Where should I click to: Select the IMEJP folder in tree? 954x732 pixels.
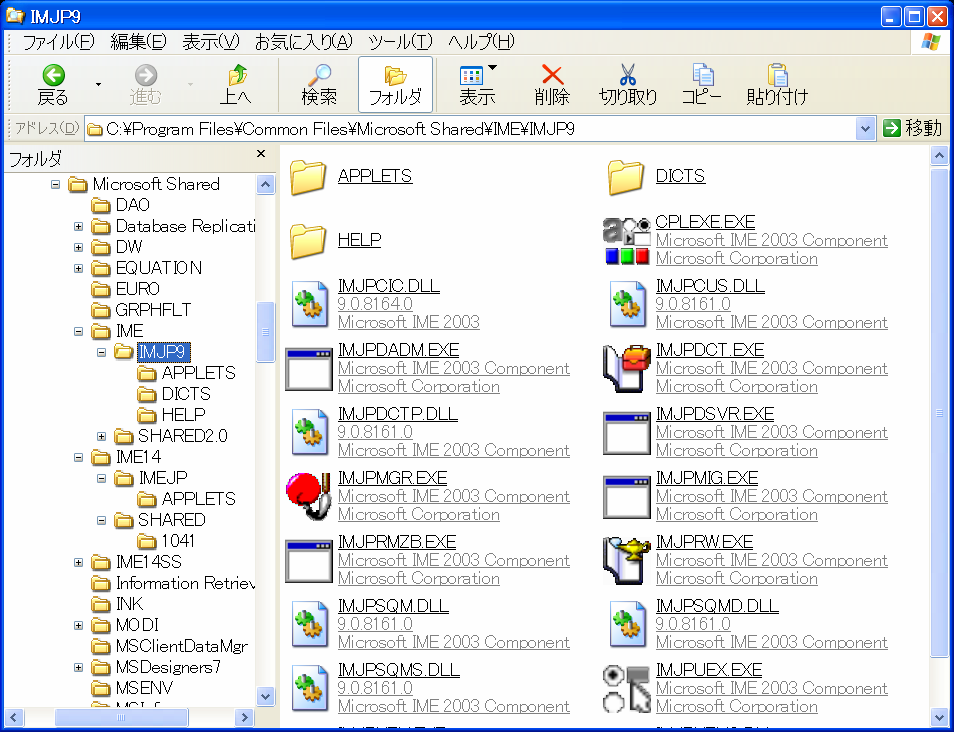(x=151, y=478)
